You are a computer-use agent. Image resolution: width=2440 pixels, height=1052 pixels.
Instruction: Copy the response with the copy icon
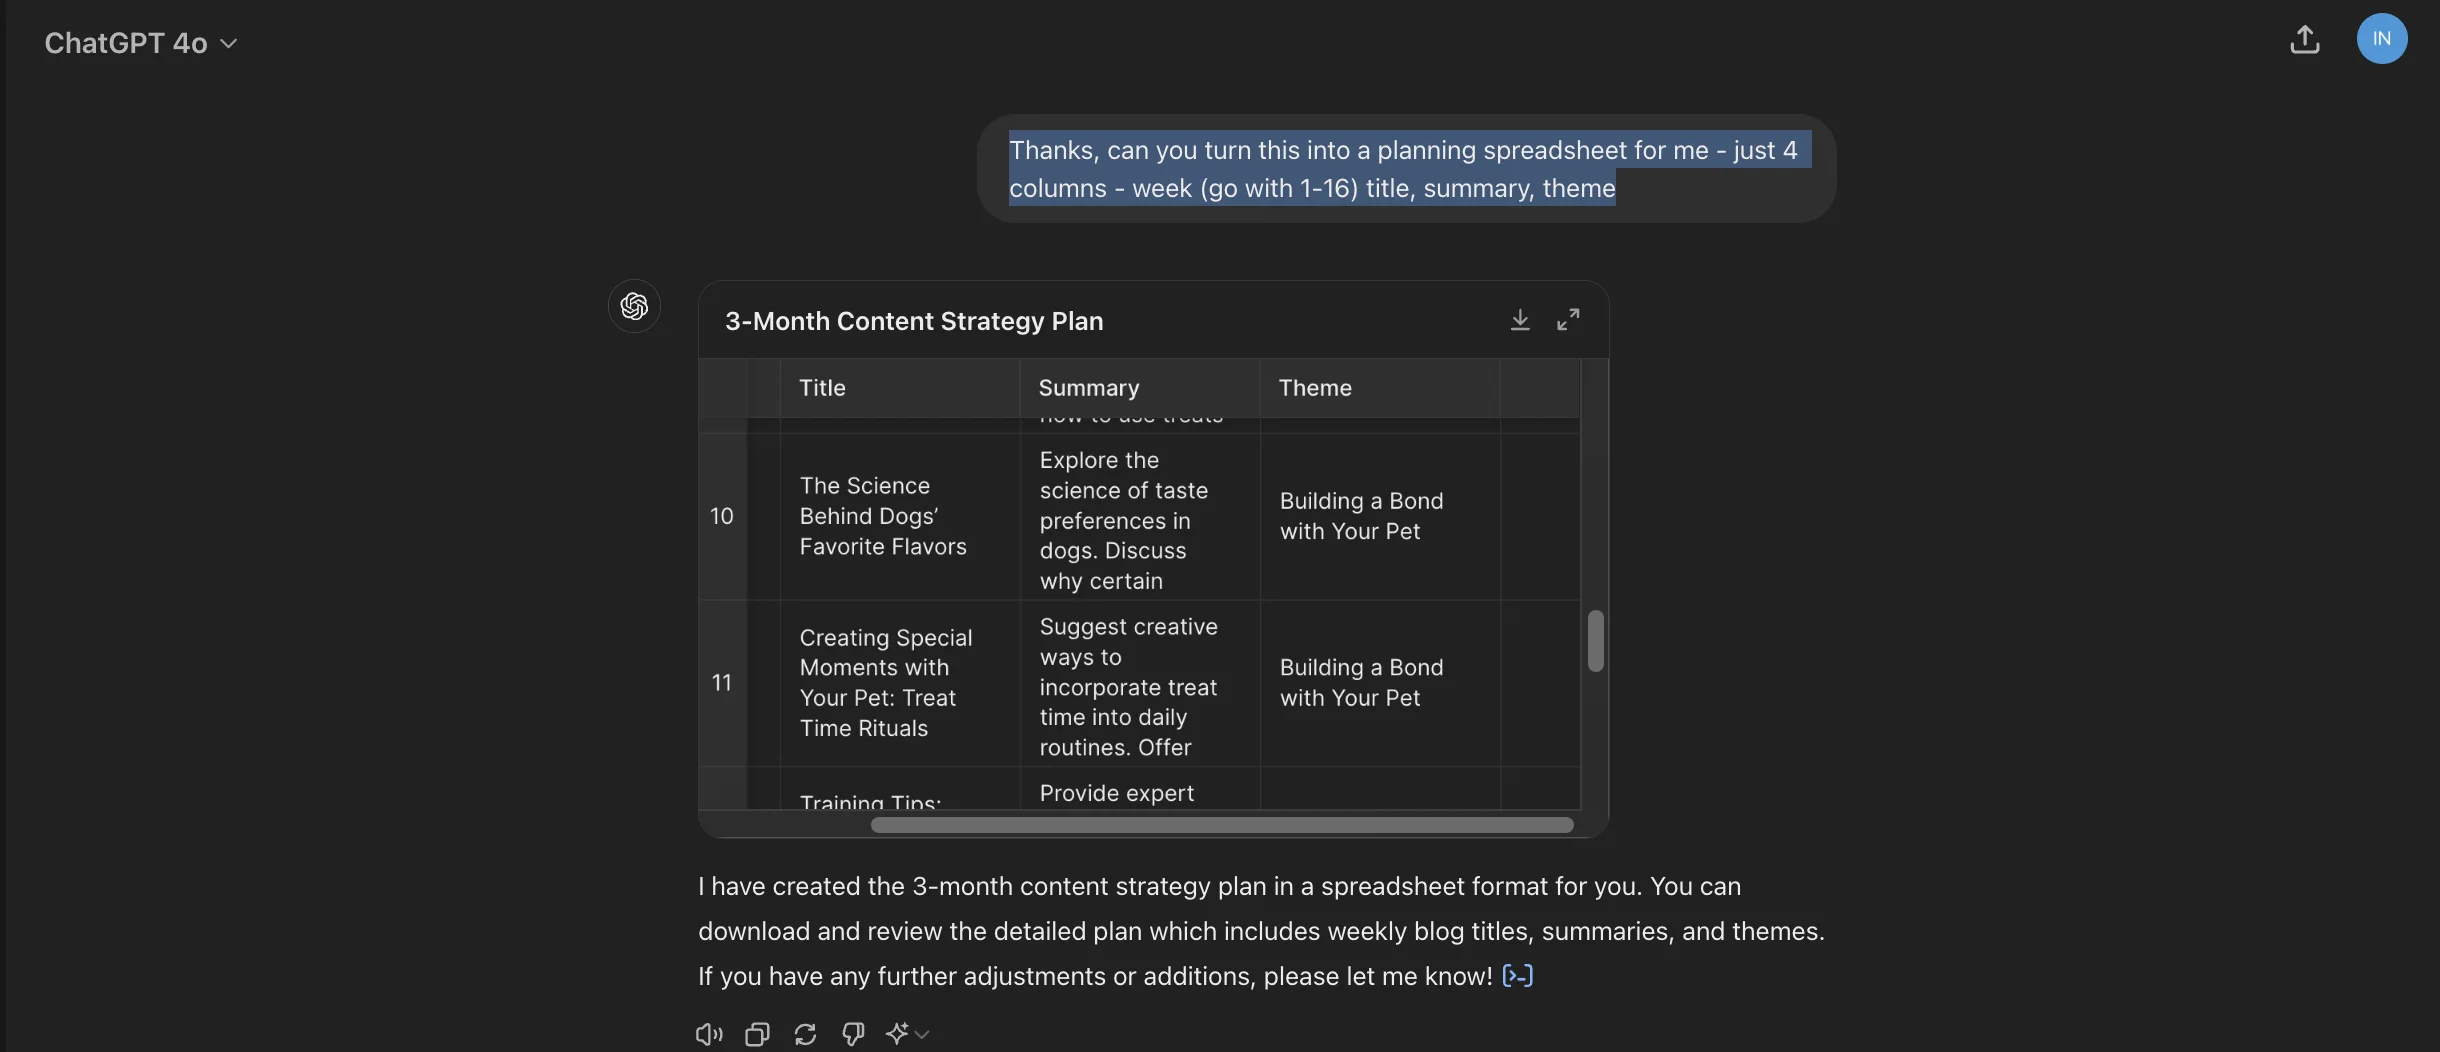757,1034
